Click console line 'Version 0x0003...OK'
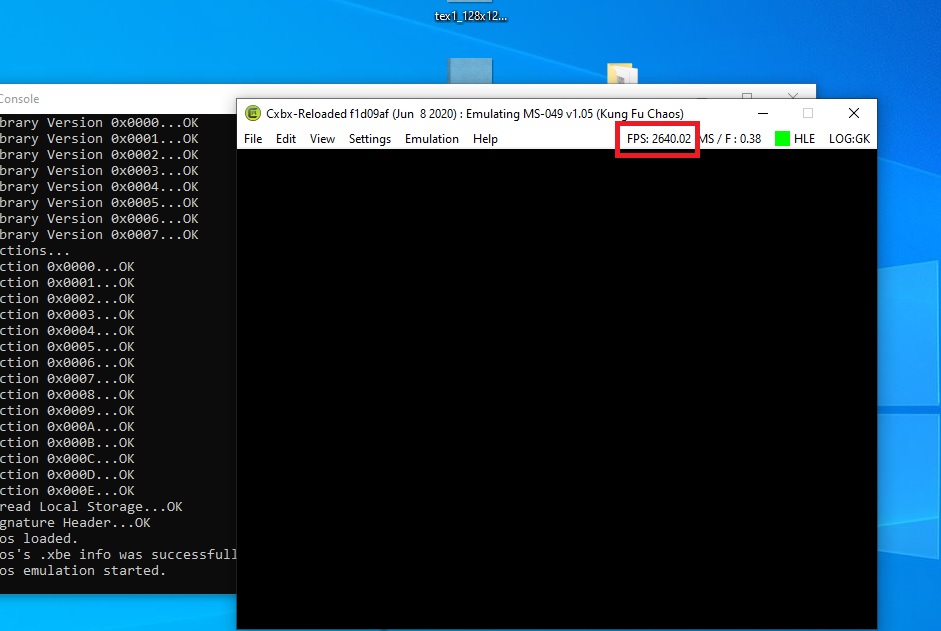941x631 pixels. click(x=122, y=171)
